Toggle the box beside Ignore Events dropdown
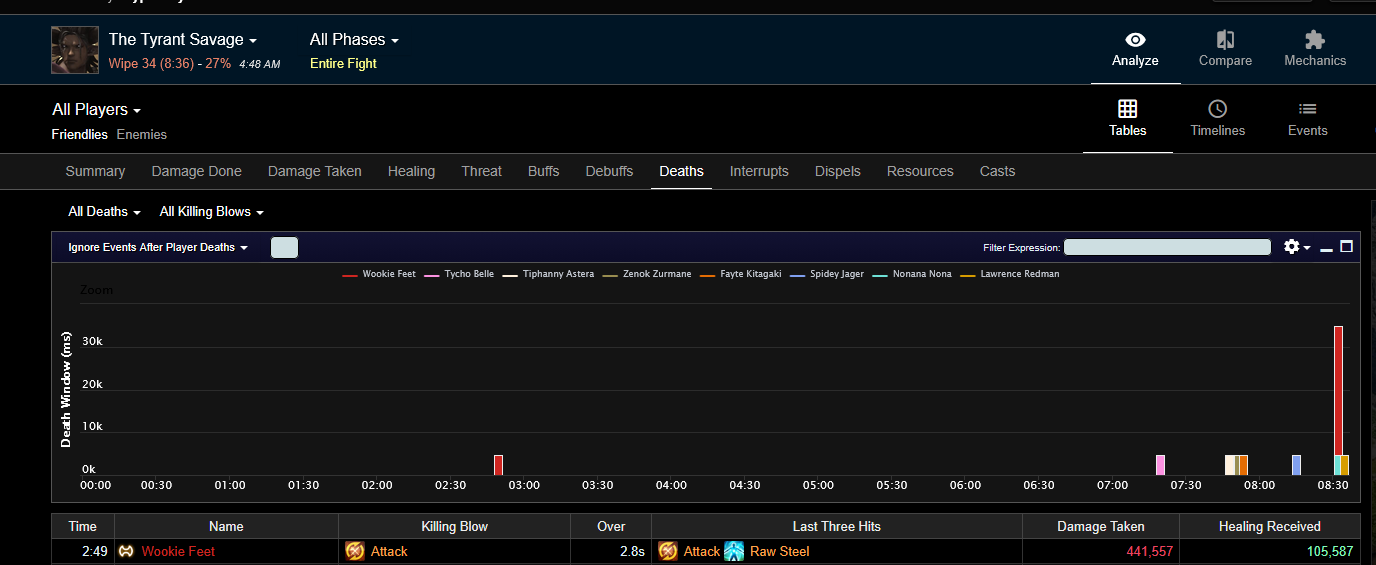 tap(284, 247)
